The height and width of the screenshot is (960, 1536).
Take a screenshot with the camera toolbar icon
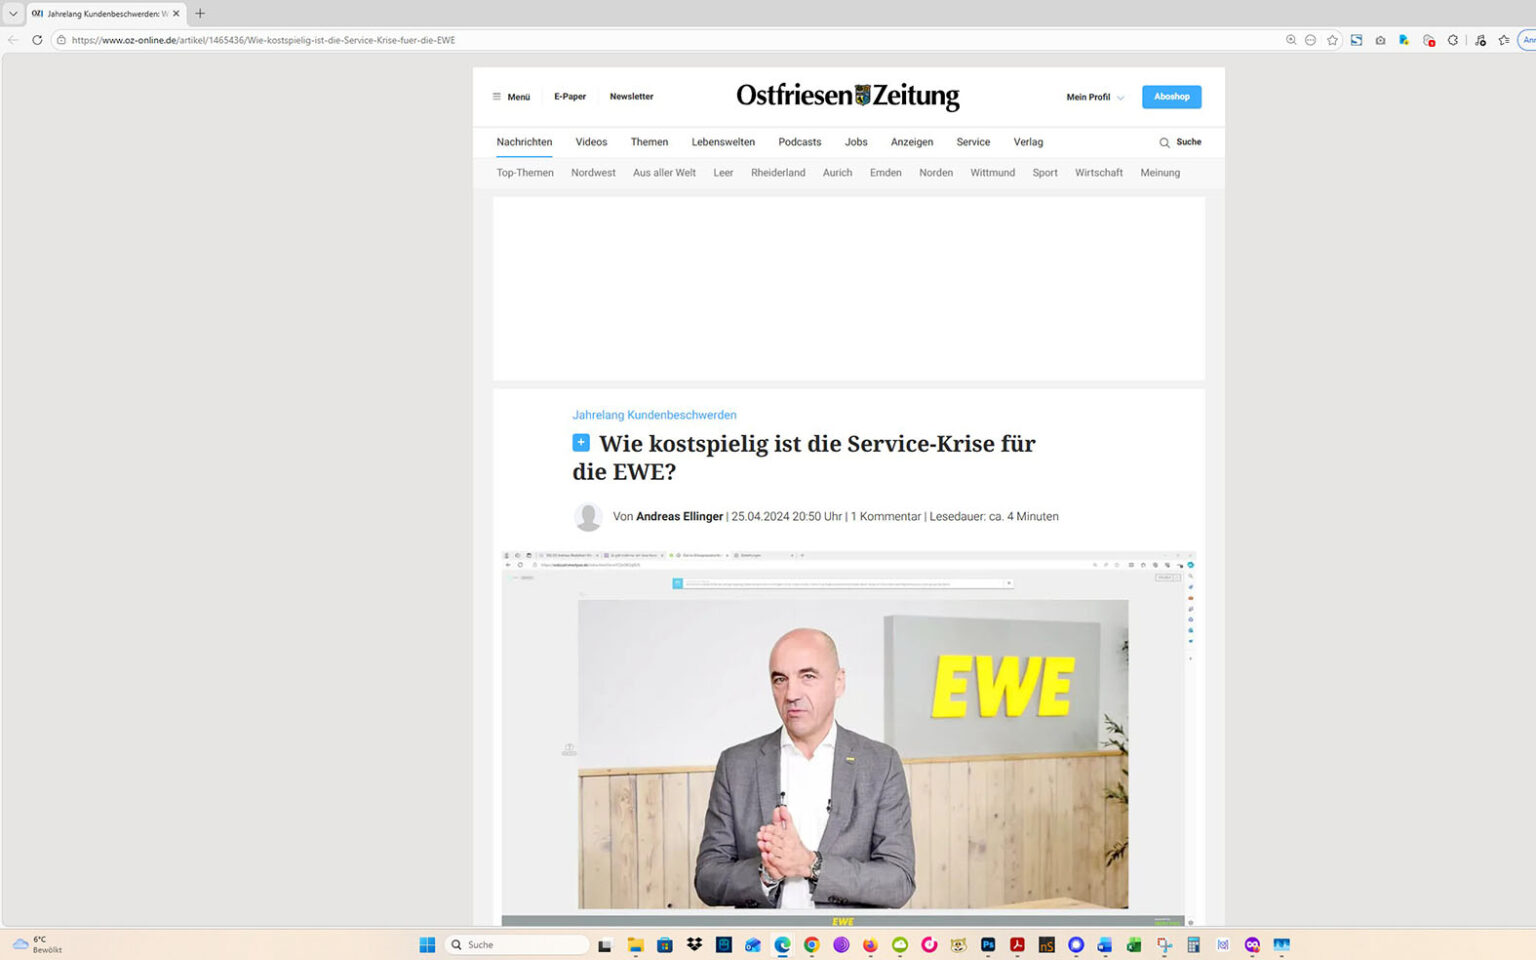[1380, 40]
